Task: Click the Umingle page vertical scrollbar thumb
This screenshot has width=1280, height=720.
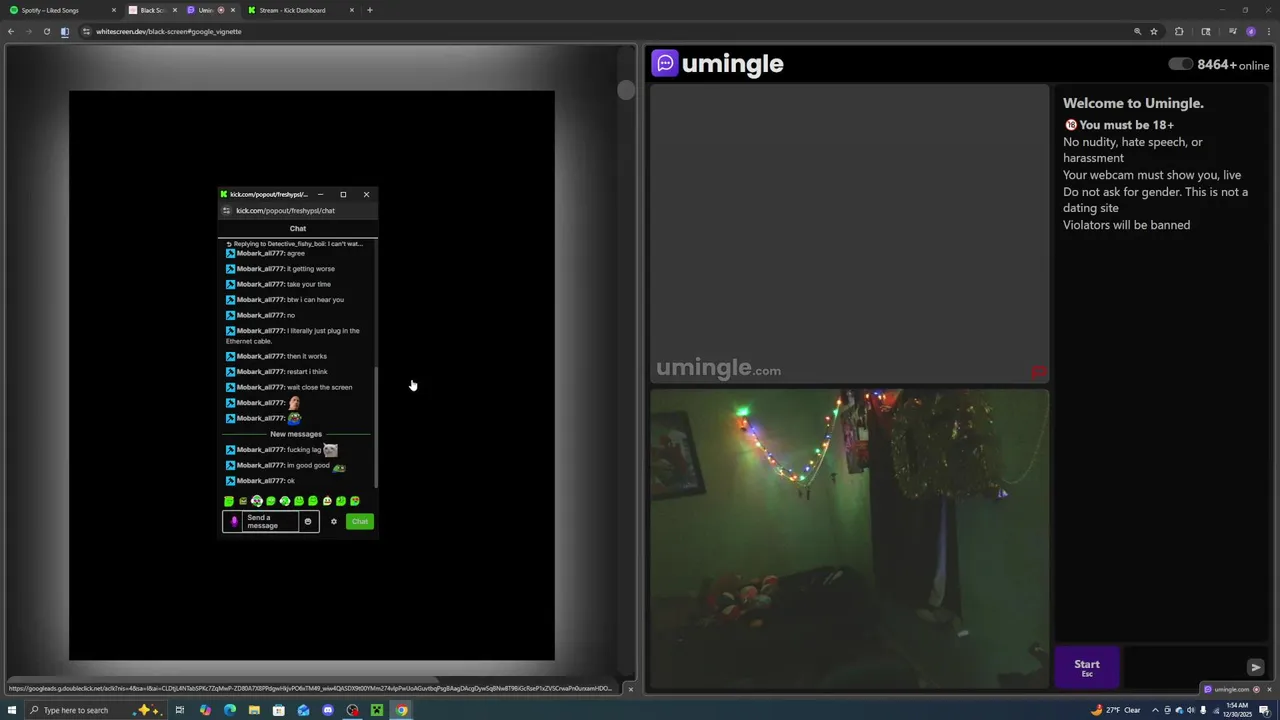Action: pyautogui.click(x=626, y=91)
